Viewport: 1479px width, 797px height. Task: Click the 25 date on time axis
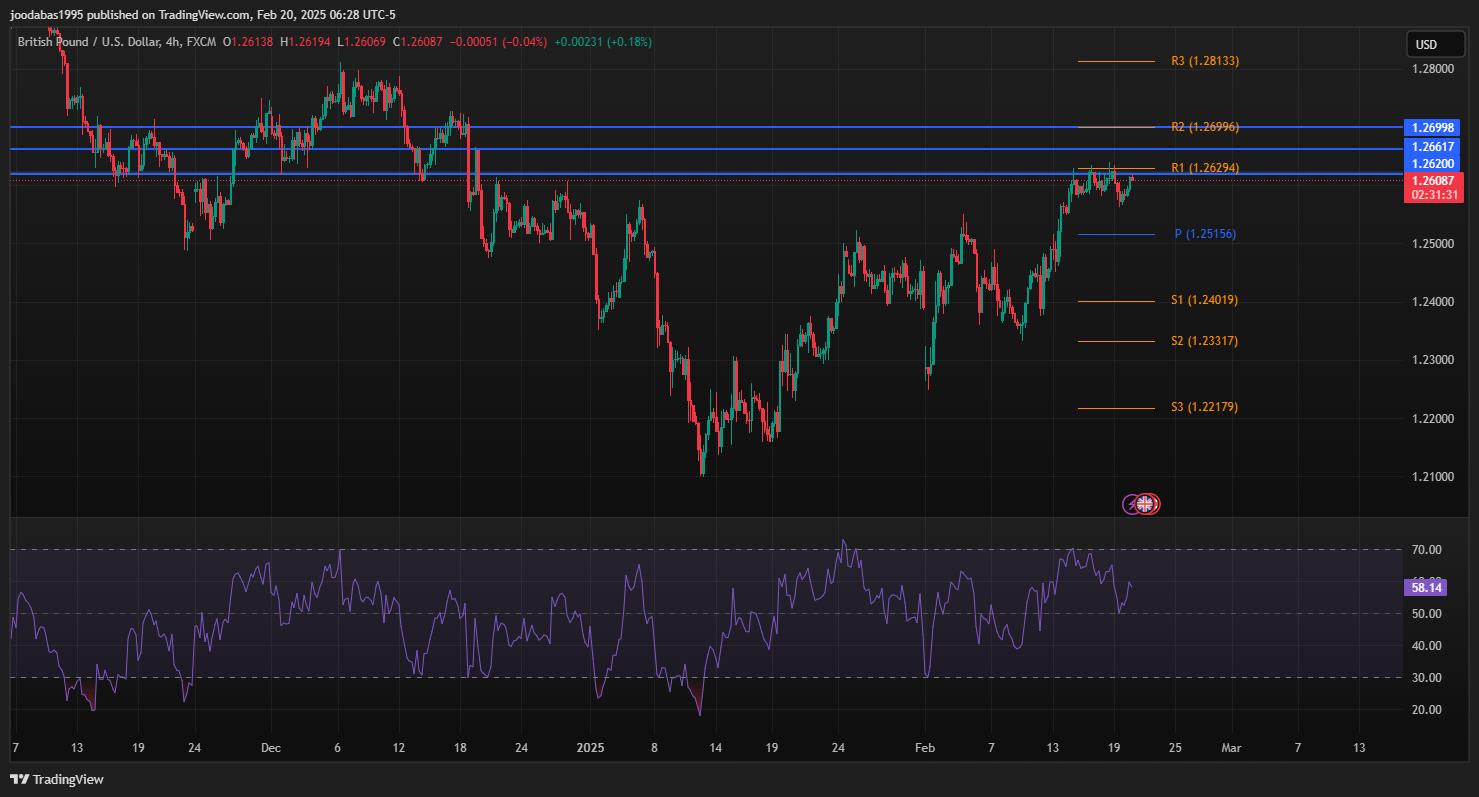(x=1175, y=748)
